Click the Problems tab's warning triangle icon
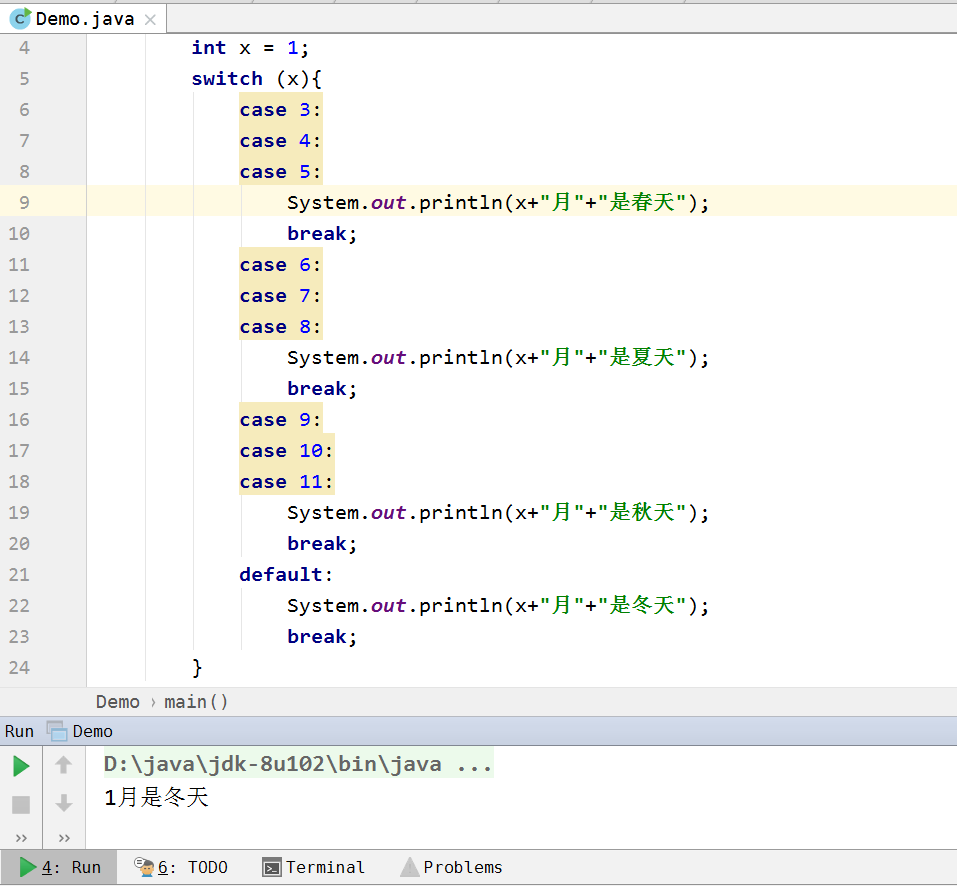This screenshot has height=886, width=957. coord(410,867)
